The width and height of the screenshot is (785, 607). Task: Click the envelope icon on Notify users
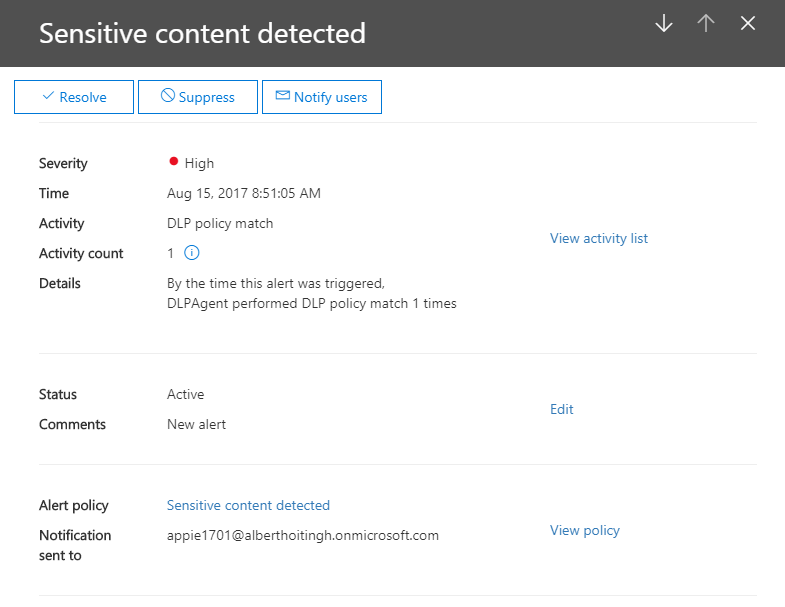282,96
